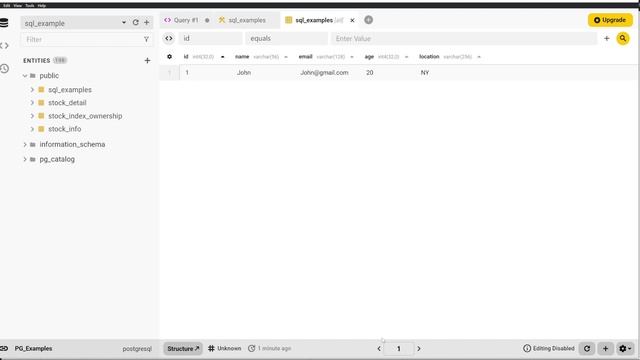Open the saved queries code icon in sidebar
The image size is (640, 360).
click(4, 46)
